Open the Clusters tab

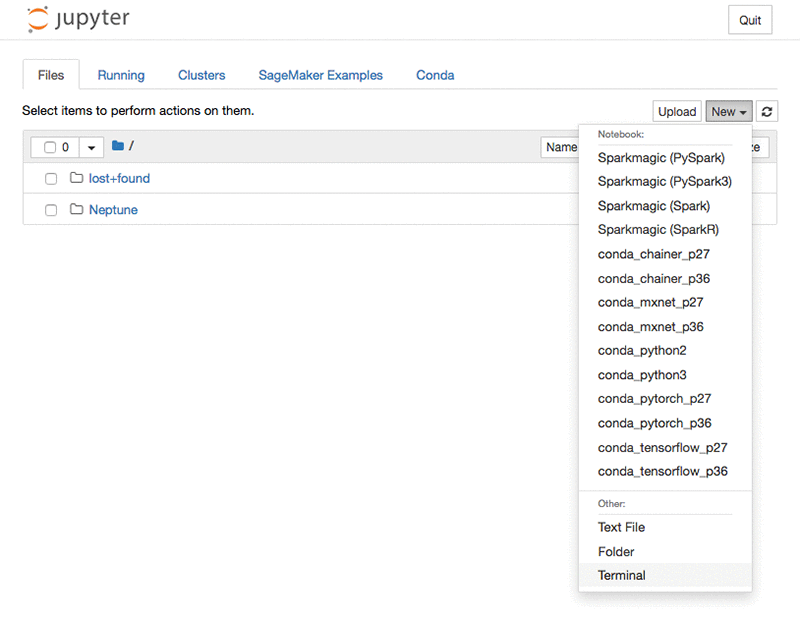coord(202,75)
